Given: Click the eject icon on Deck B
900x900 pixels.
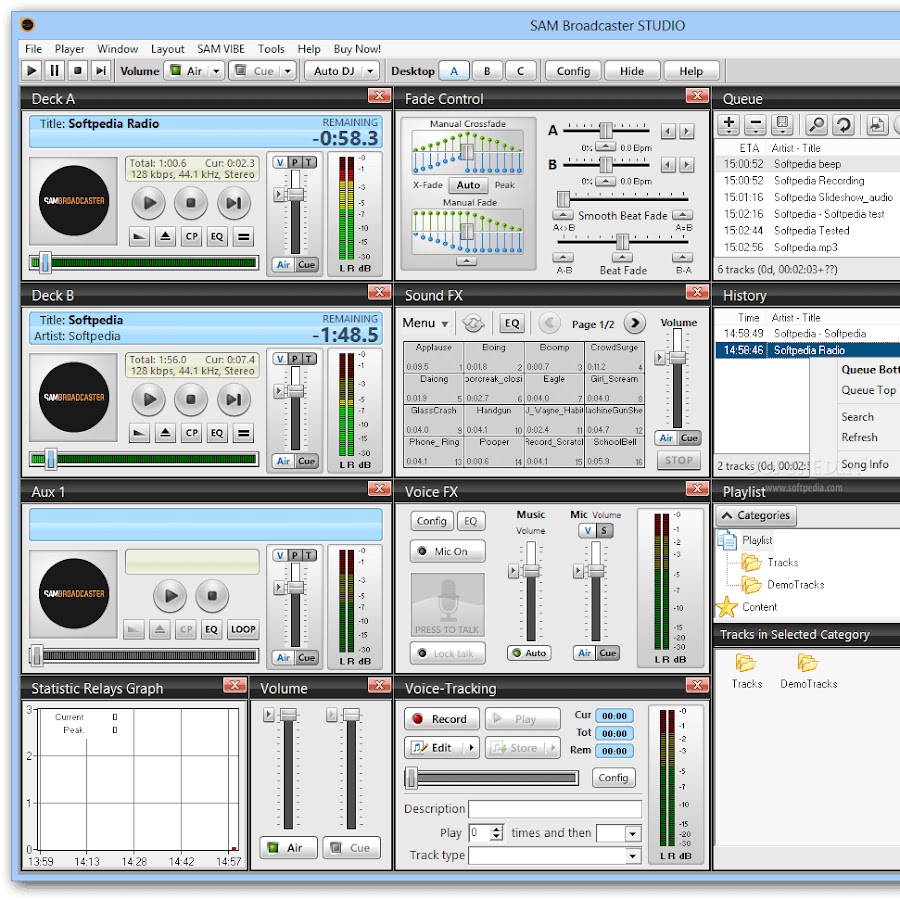Looking at the screenshot, I should (x=164, y=433).
